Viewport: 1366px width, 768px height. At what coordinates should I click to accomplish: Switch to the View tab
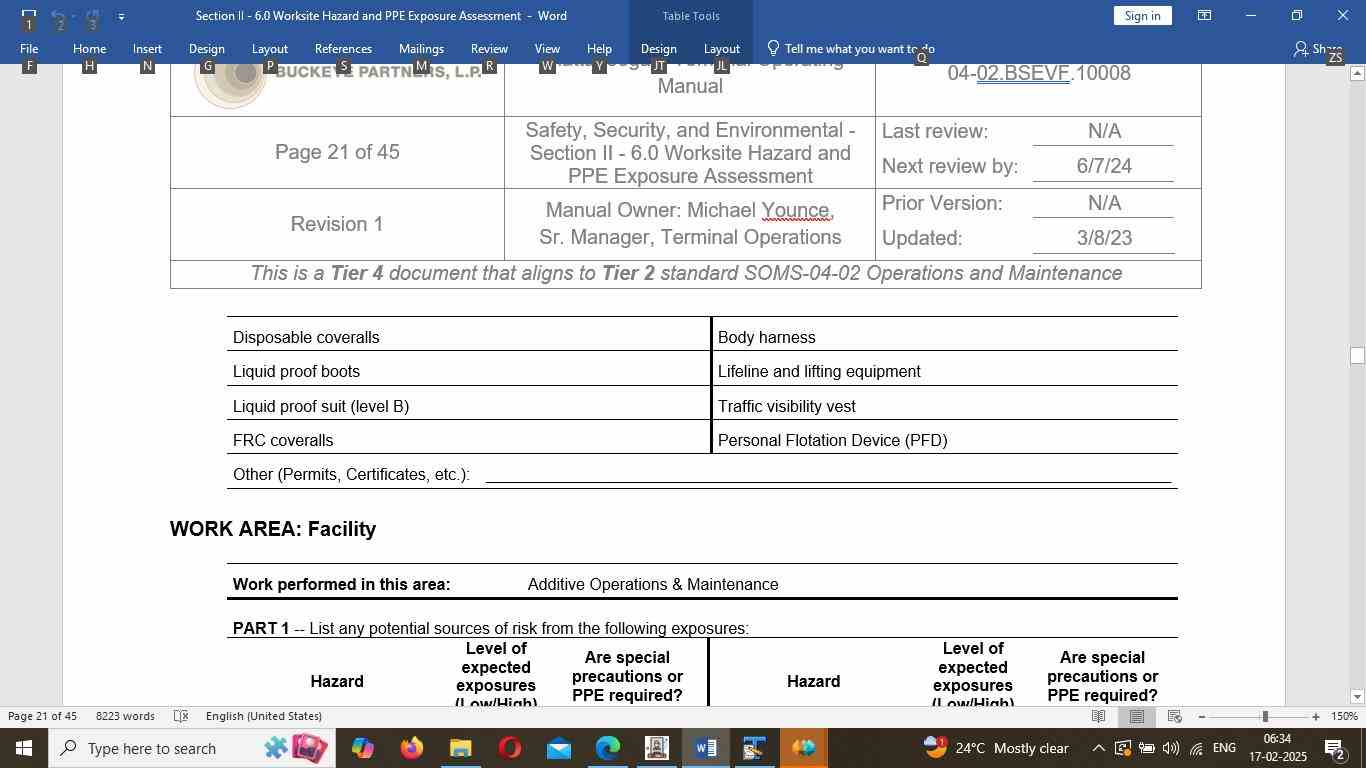pyautogui.click(x=547, y=48)
